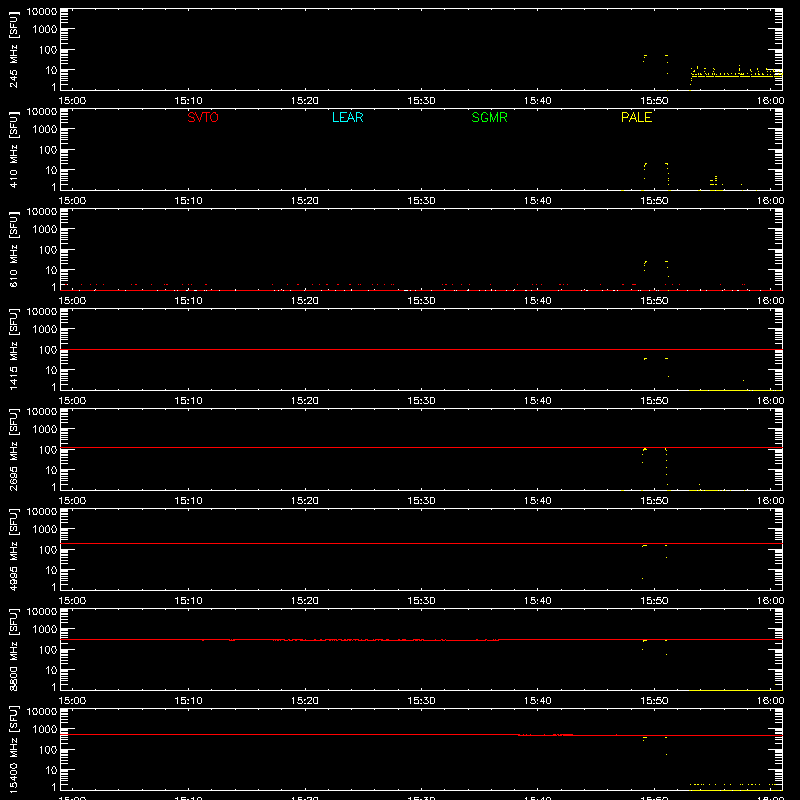This screenshot has height=800, width=800.
Task: Click the 10 tick on the 1415 MHz axis
Action: pos(51,370)
